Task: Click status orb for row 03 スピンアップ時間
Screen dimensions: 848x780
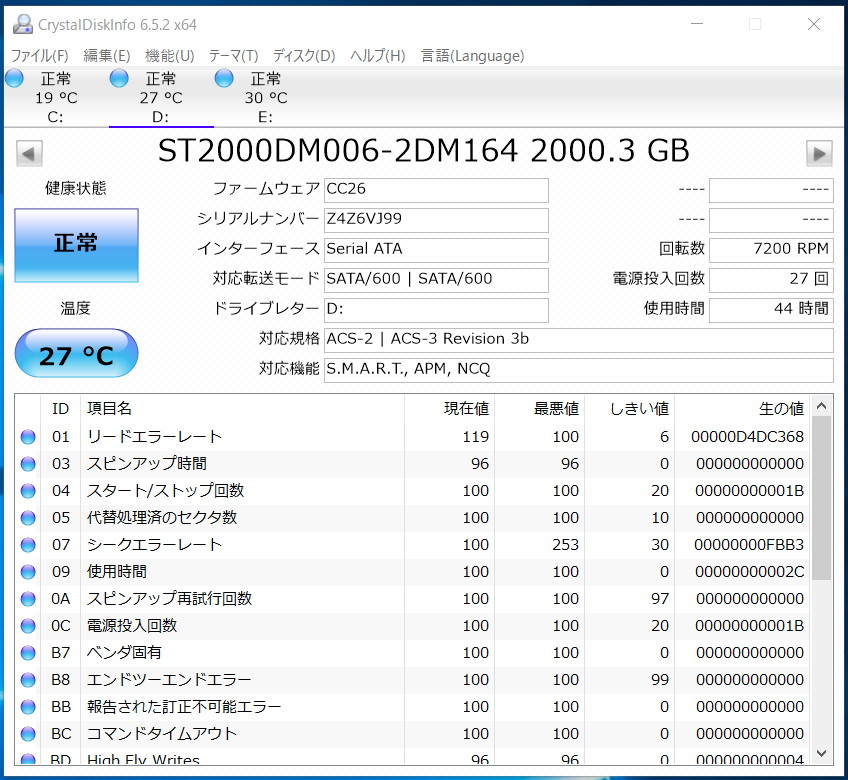Action: tap(28, 464)
